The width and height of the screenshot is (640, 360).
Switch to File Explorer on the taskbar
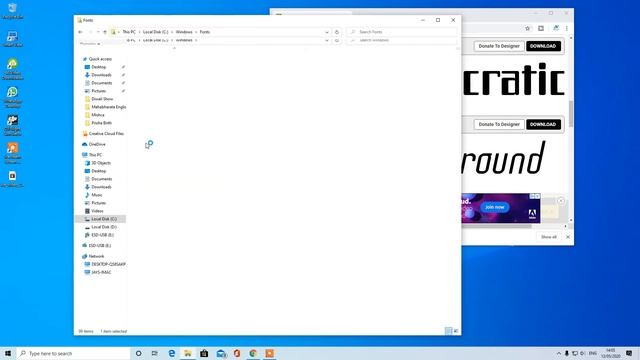tap(188, 353)
